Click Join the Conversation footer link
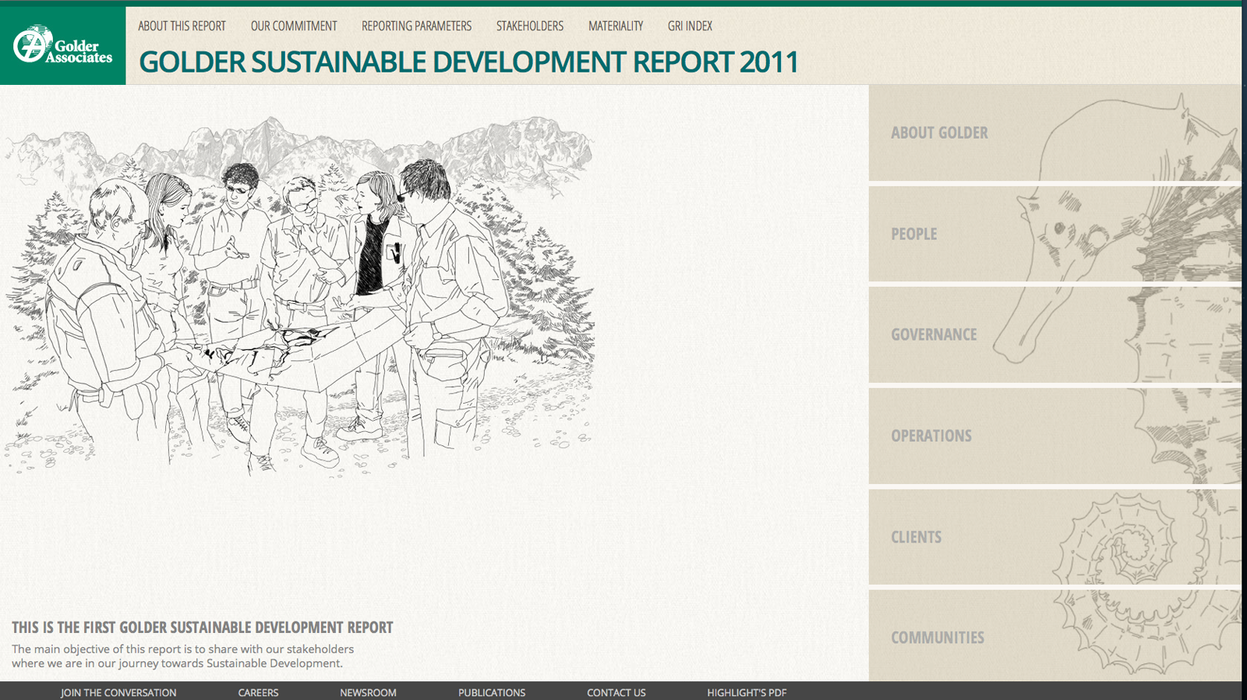Screen dimensions: 1247x700 [118, 692]
